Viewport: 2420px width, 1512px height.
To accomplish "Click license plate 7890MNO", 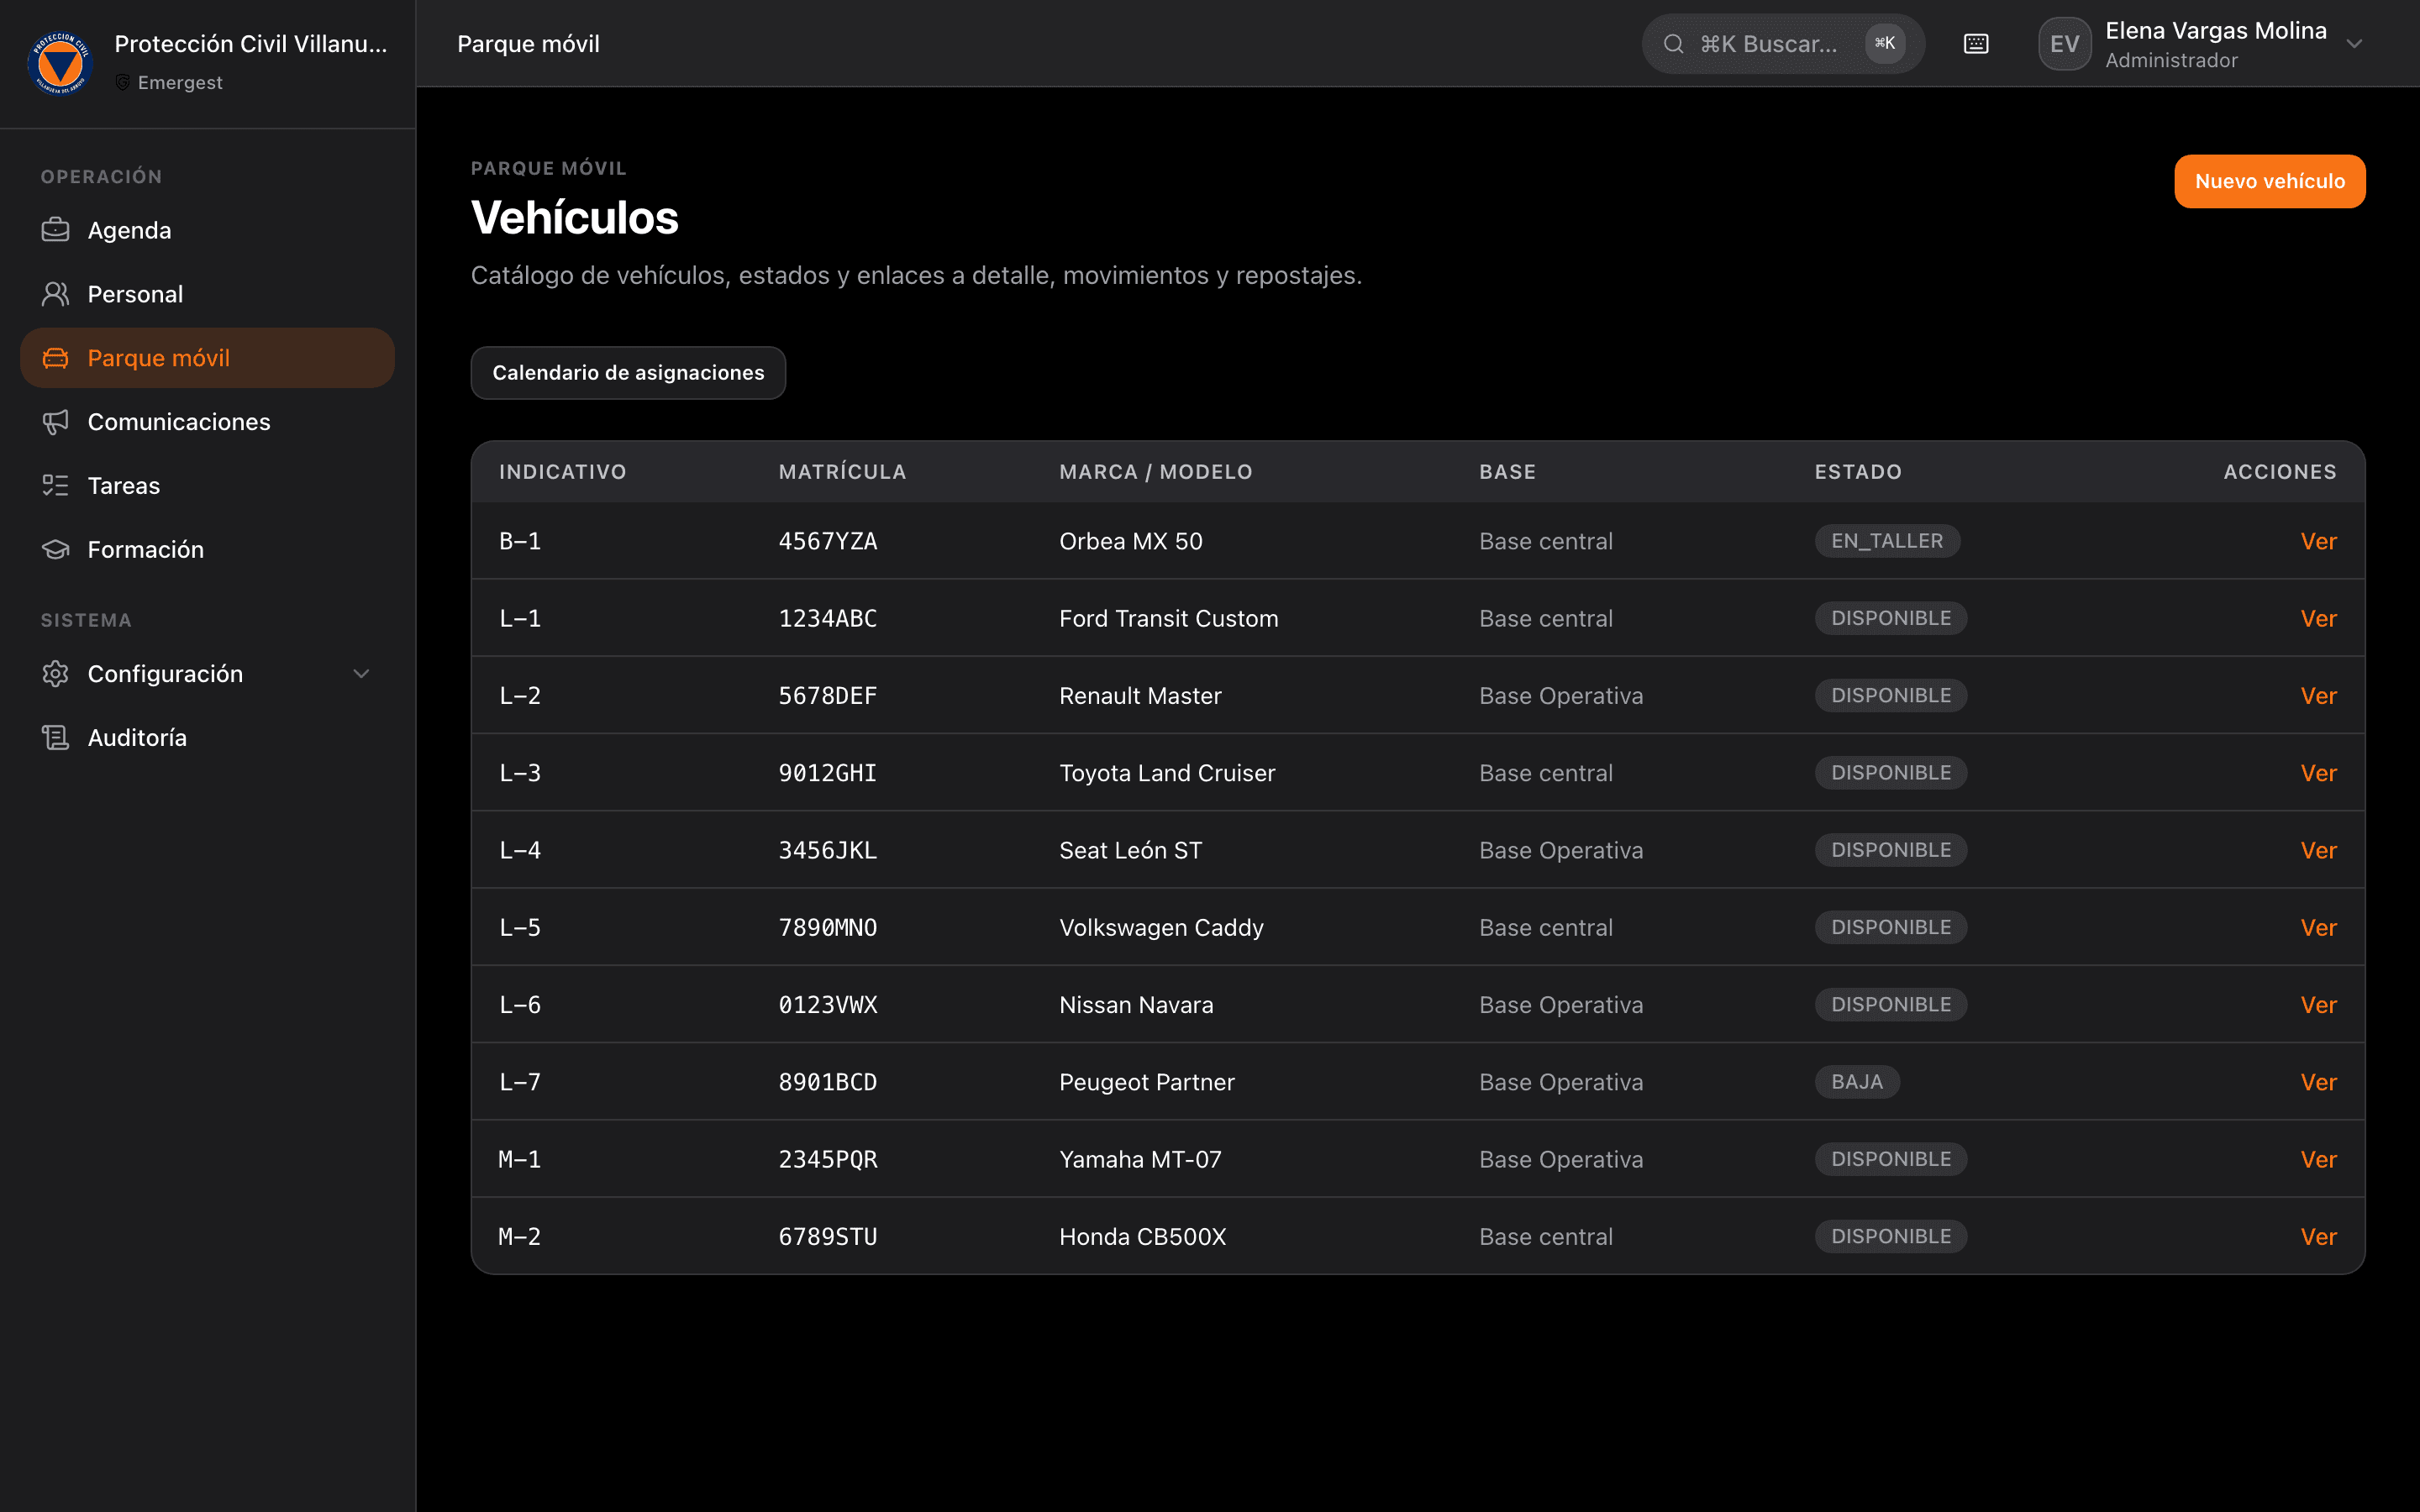I will 828,927.
